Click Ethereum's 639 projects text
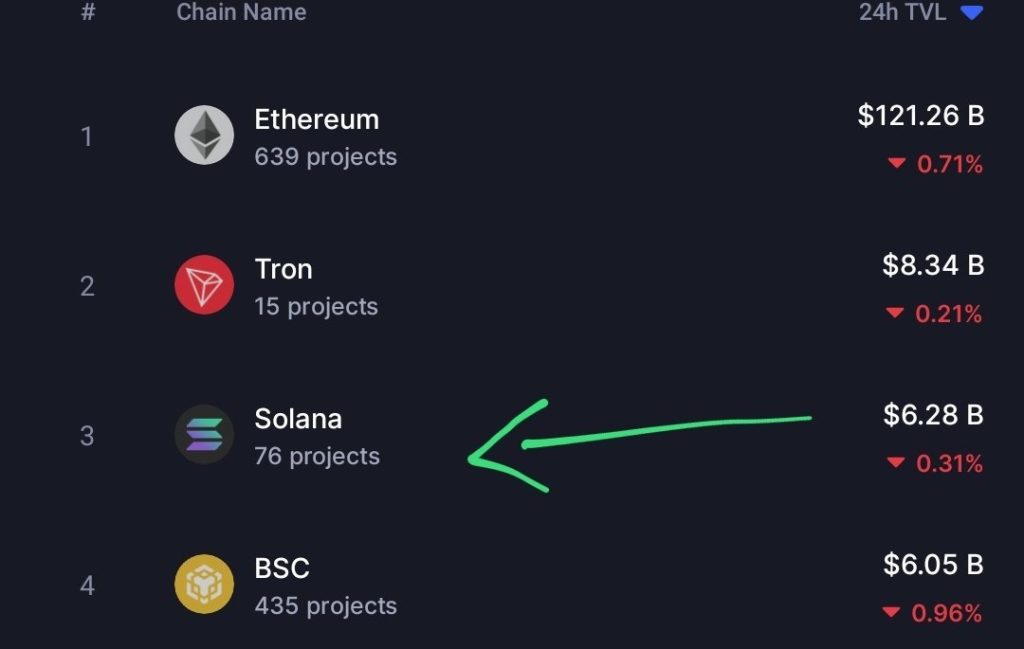 pos(325,157)
